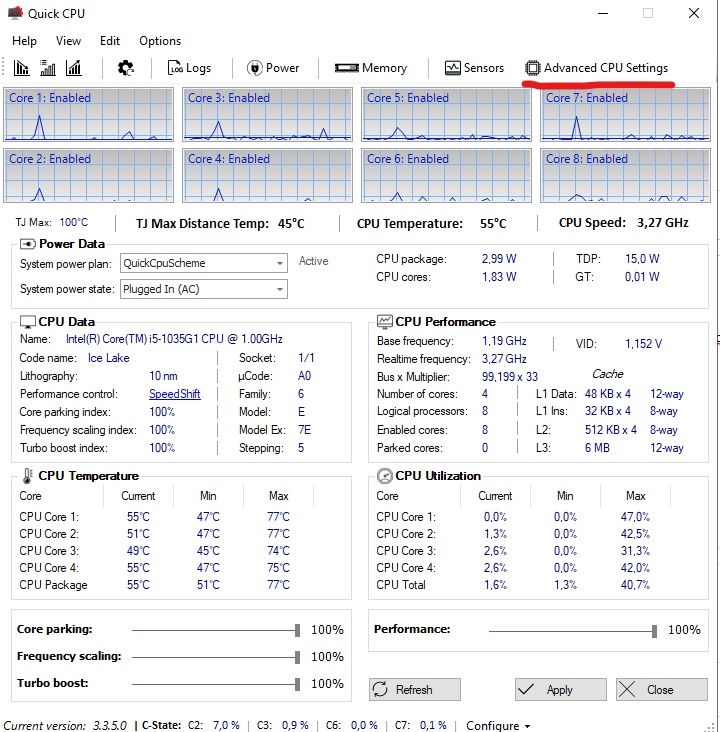The height and width of the screenshot is (732, 720).
Task: Open the third chart toolbar icon
Action: click(x=74, y=68)
